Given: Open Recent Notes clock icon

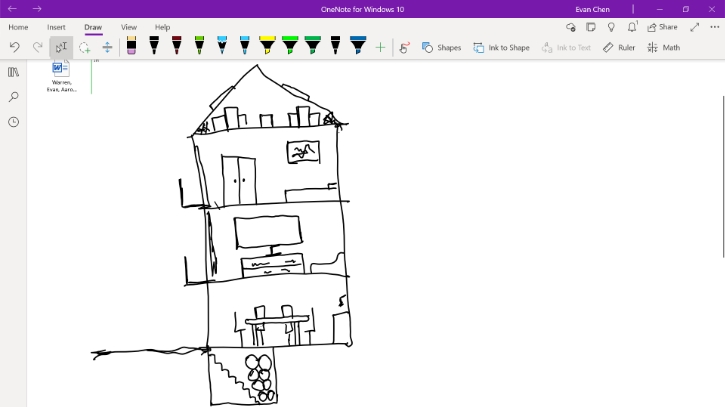Looking at the screenshot, I should click(x=13, y=122).
